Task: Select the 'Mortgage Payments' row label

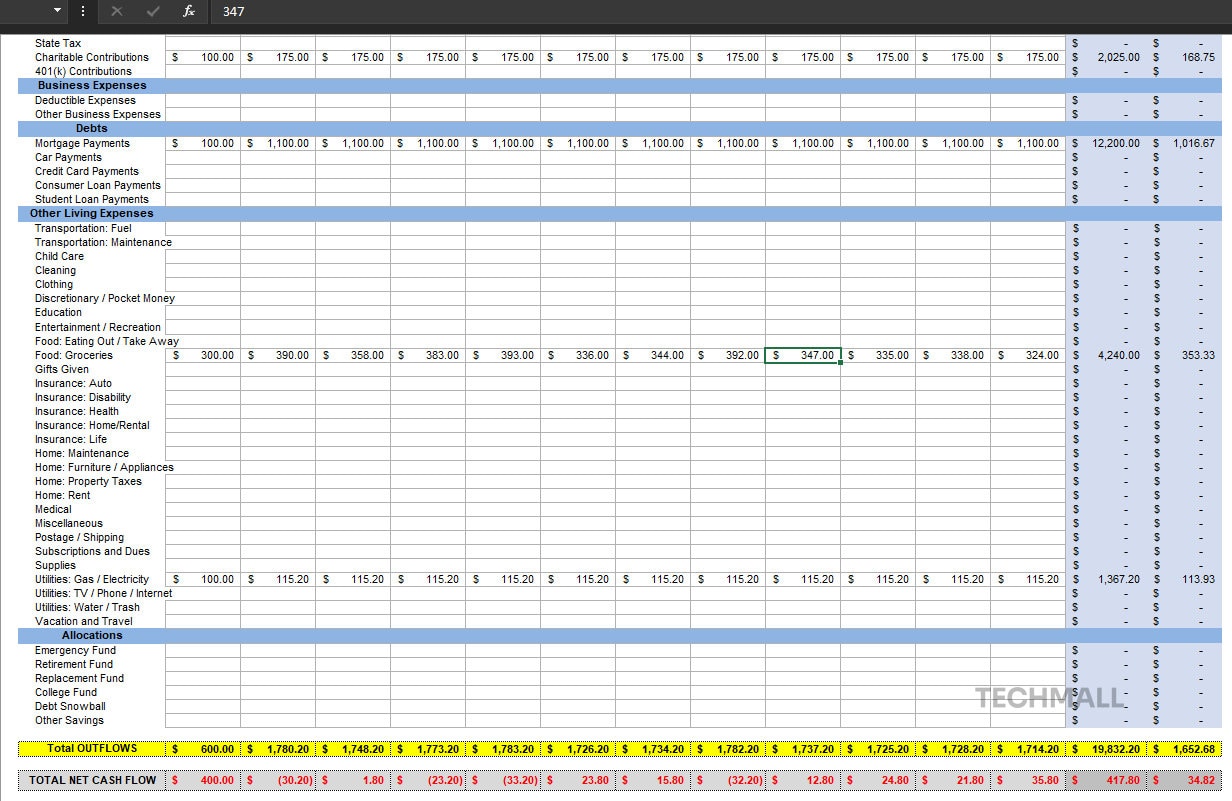Action: 82,143
